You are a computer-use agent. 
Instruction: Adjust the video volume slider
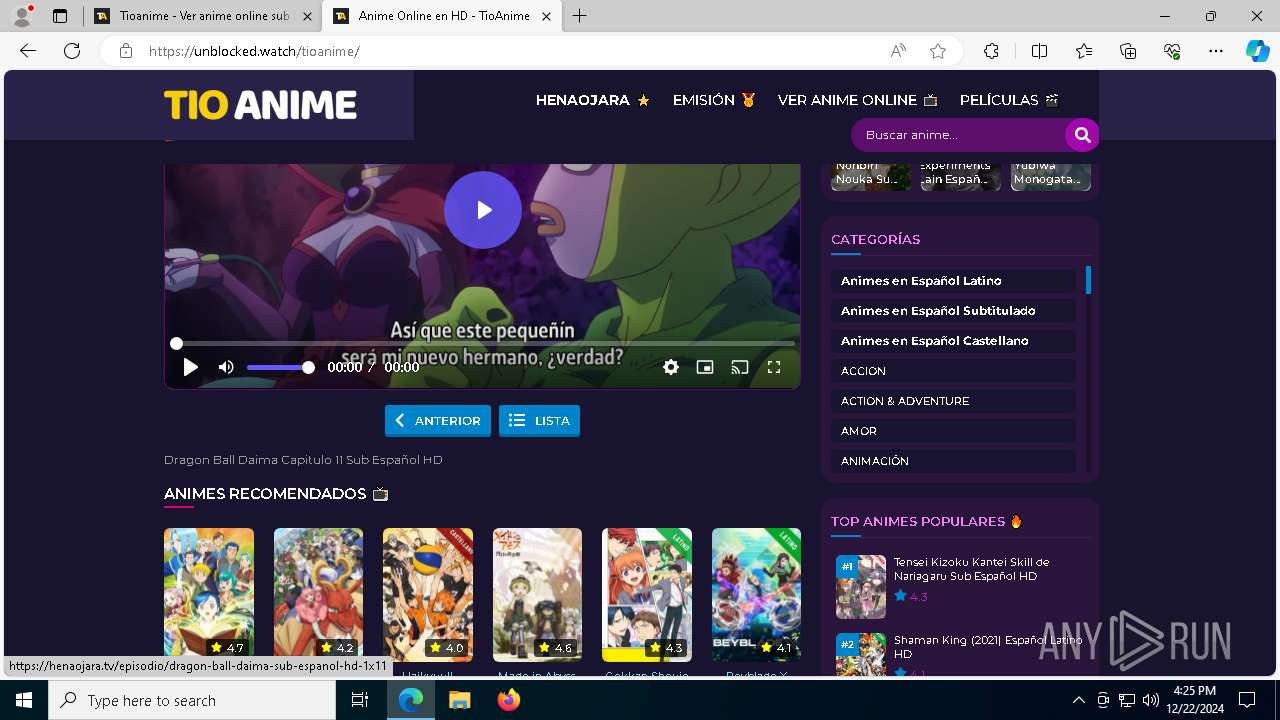tap(281, 367)
